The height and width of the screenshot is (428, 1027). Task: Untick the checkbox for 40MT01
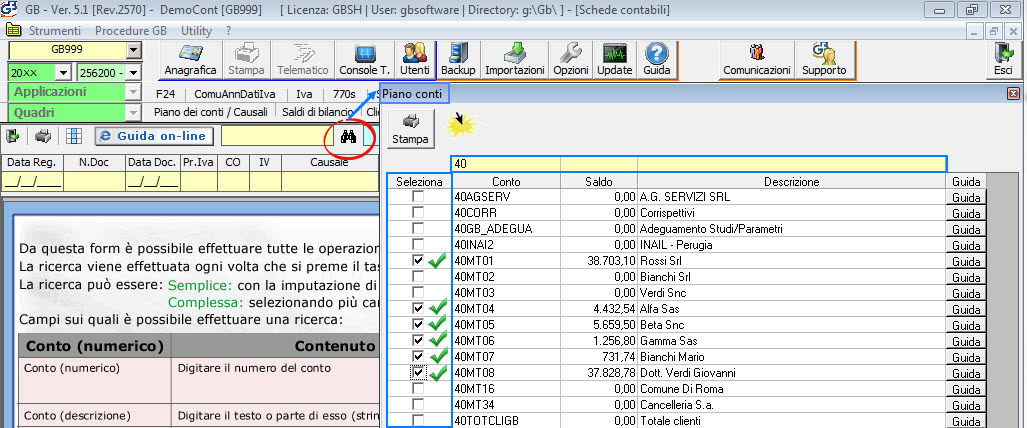click(418, 260)
